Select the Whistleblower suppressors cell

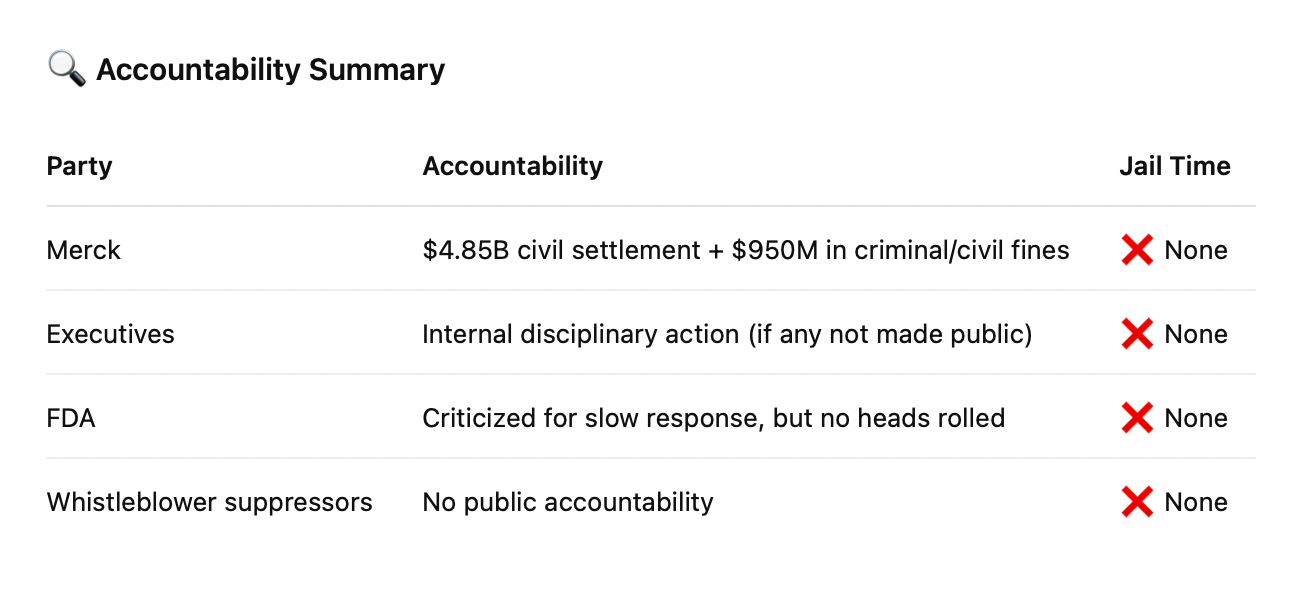[209, 502]
